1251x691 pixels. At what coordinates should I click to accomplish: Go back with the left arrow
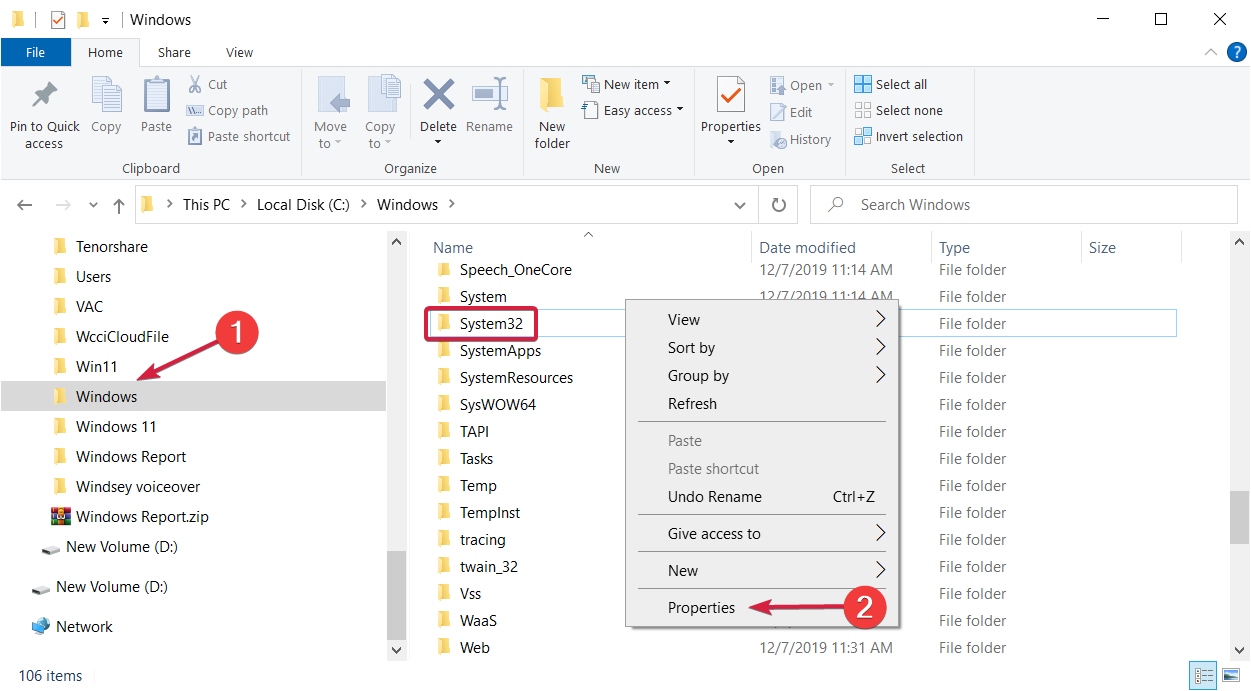25,205
